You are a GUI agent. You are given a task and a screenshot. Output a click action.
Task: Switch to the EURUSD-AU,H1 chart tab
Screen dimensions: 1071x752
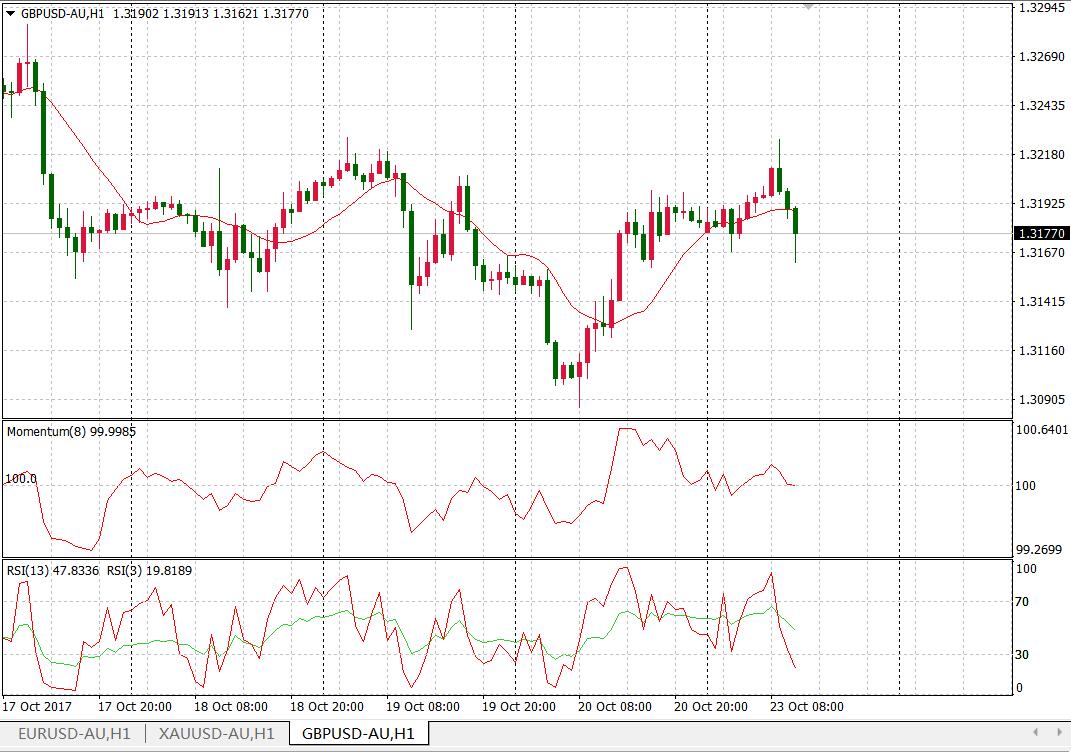[74, 734]
